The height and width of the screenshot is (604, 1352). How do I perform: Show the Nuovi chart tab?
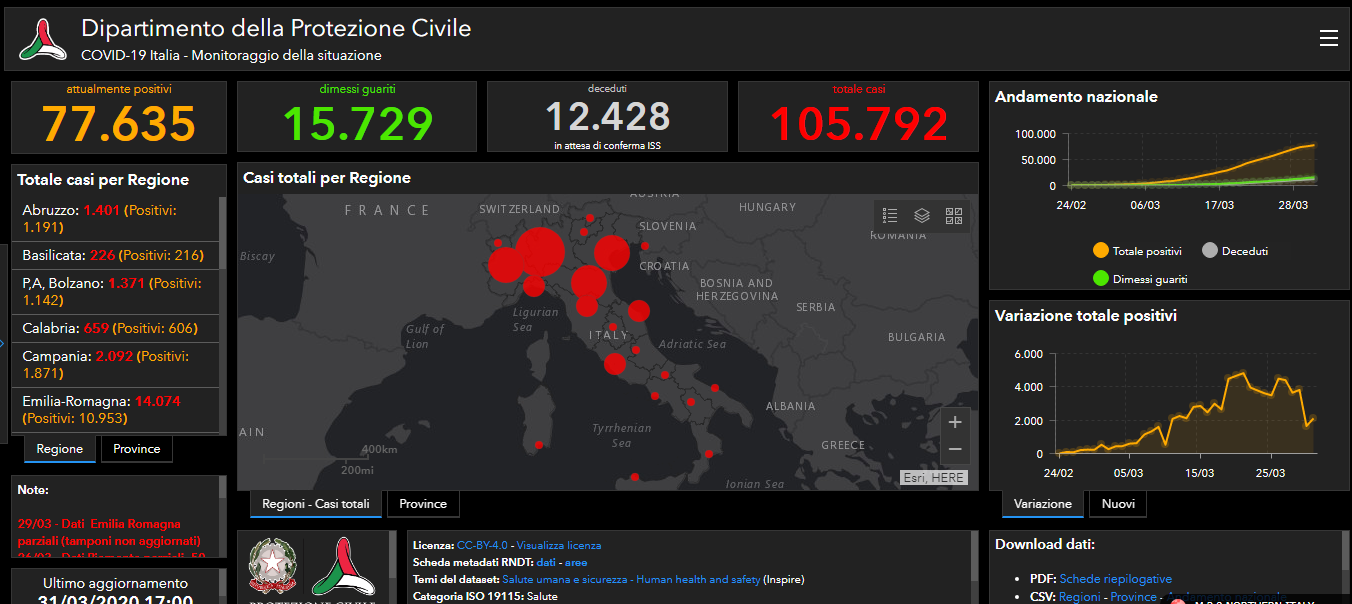(x=1118, y=504)
